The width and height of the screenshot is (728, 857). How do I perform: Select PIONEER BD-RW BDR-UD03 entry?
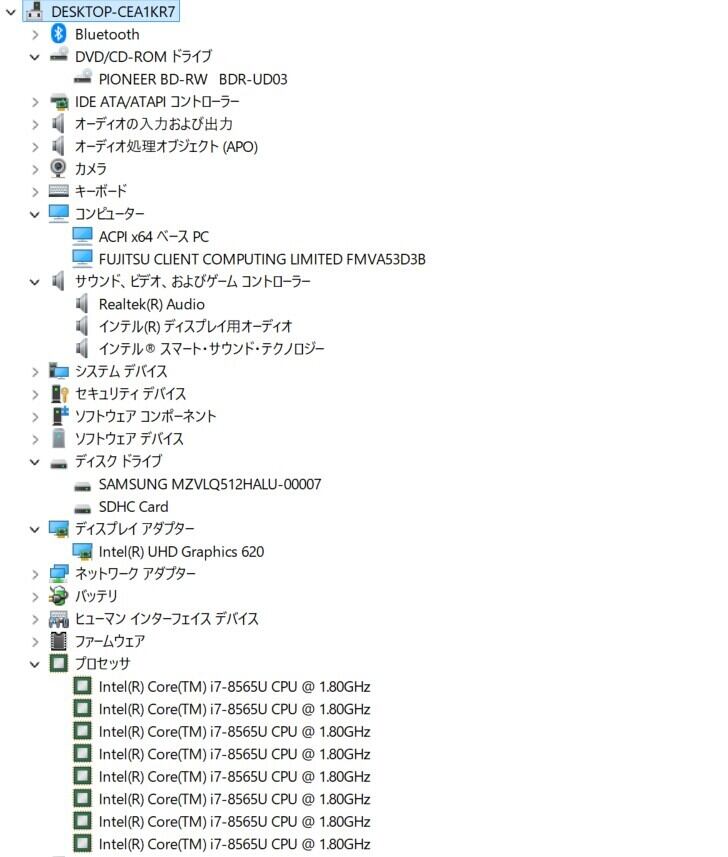[x=193, y=79]
